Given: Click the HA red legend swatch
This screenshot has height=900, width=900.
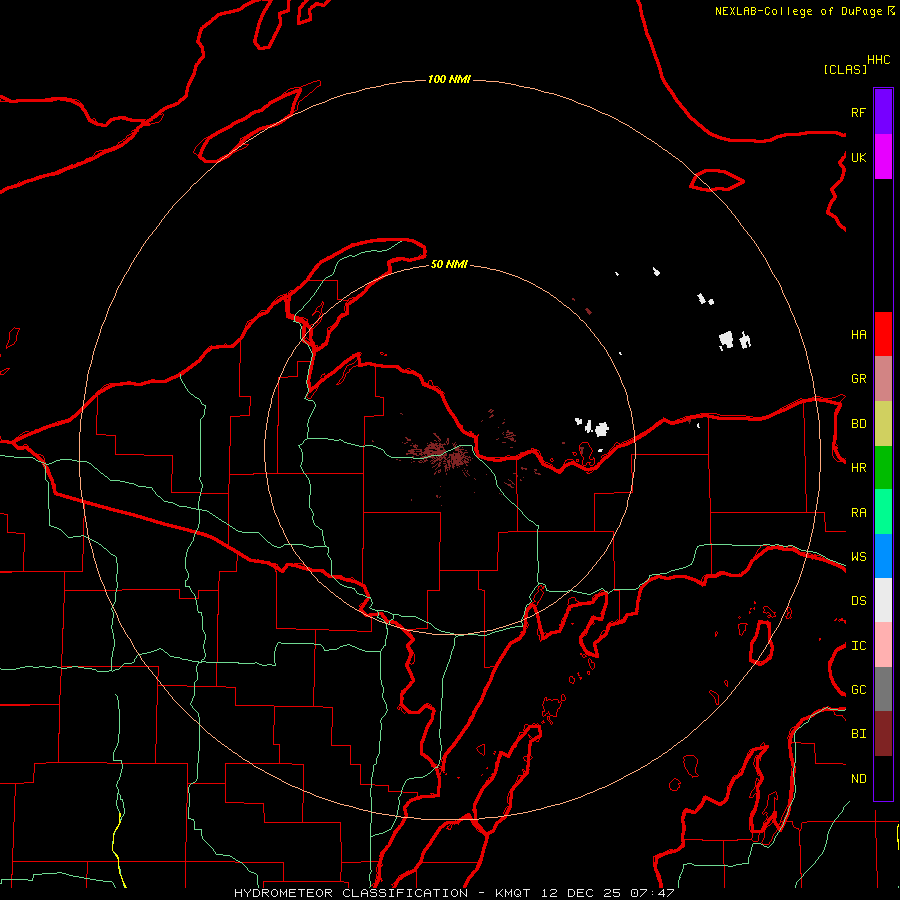Looking at the screenshot, I should pos(883,334).
